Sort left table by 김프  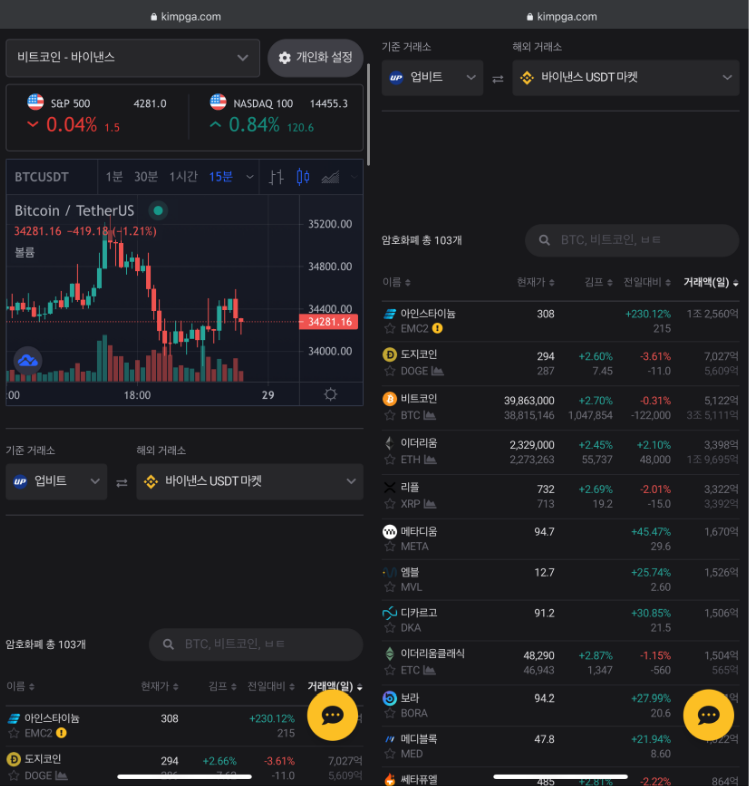(x=222, y=686)
